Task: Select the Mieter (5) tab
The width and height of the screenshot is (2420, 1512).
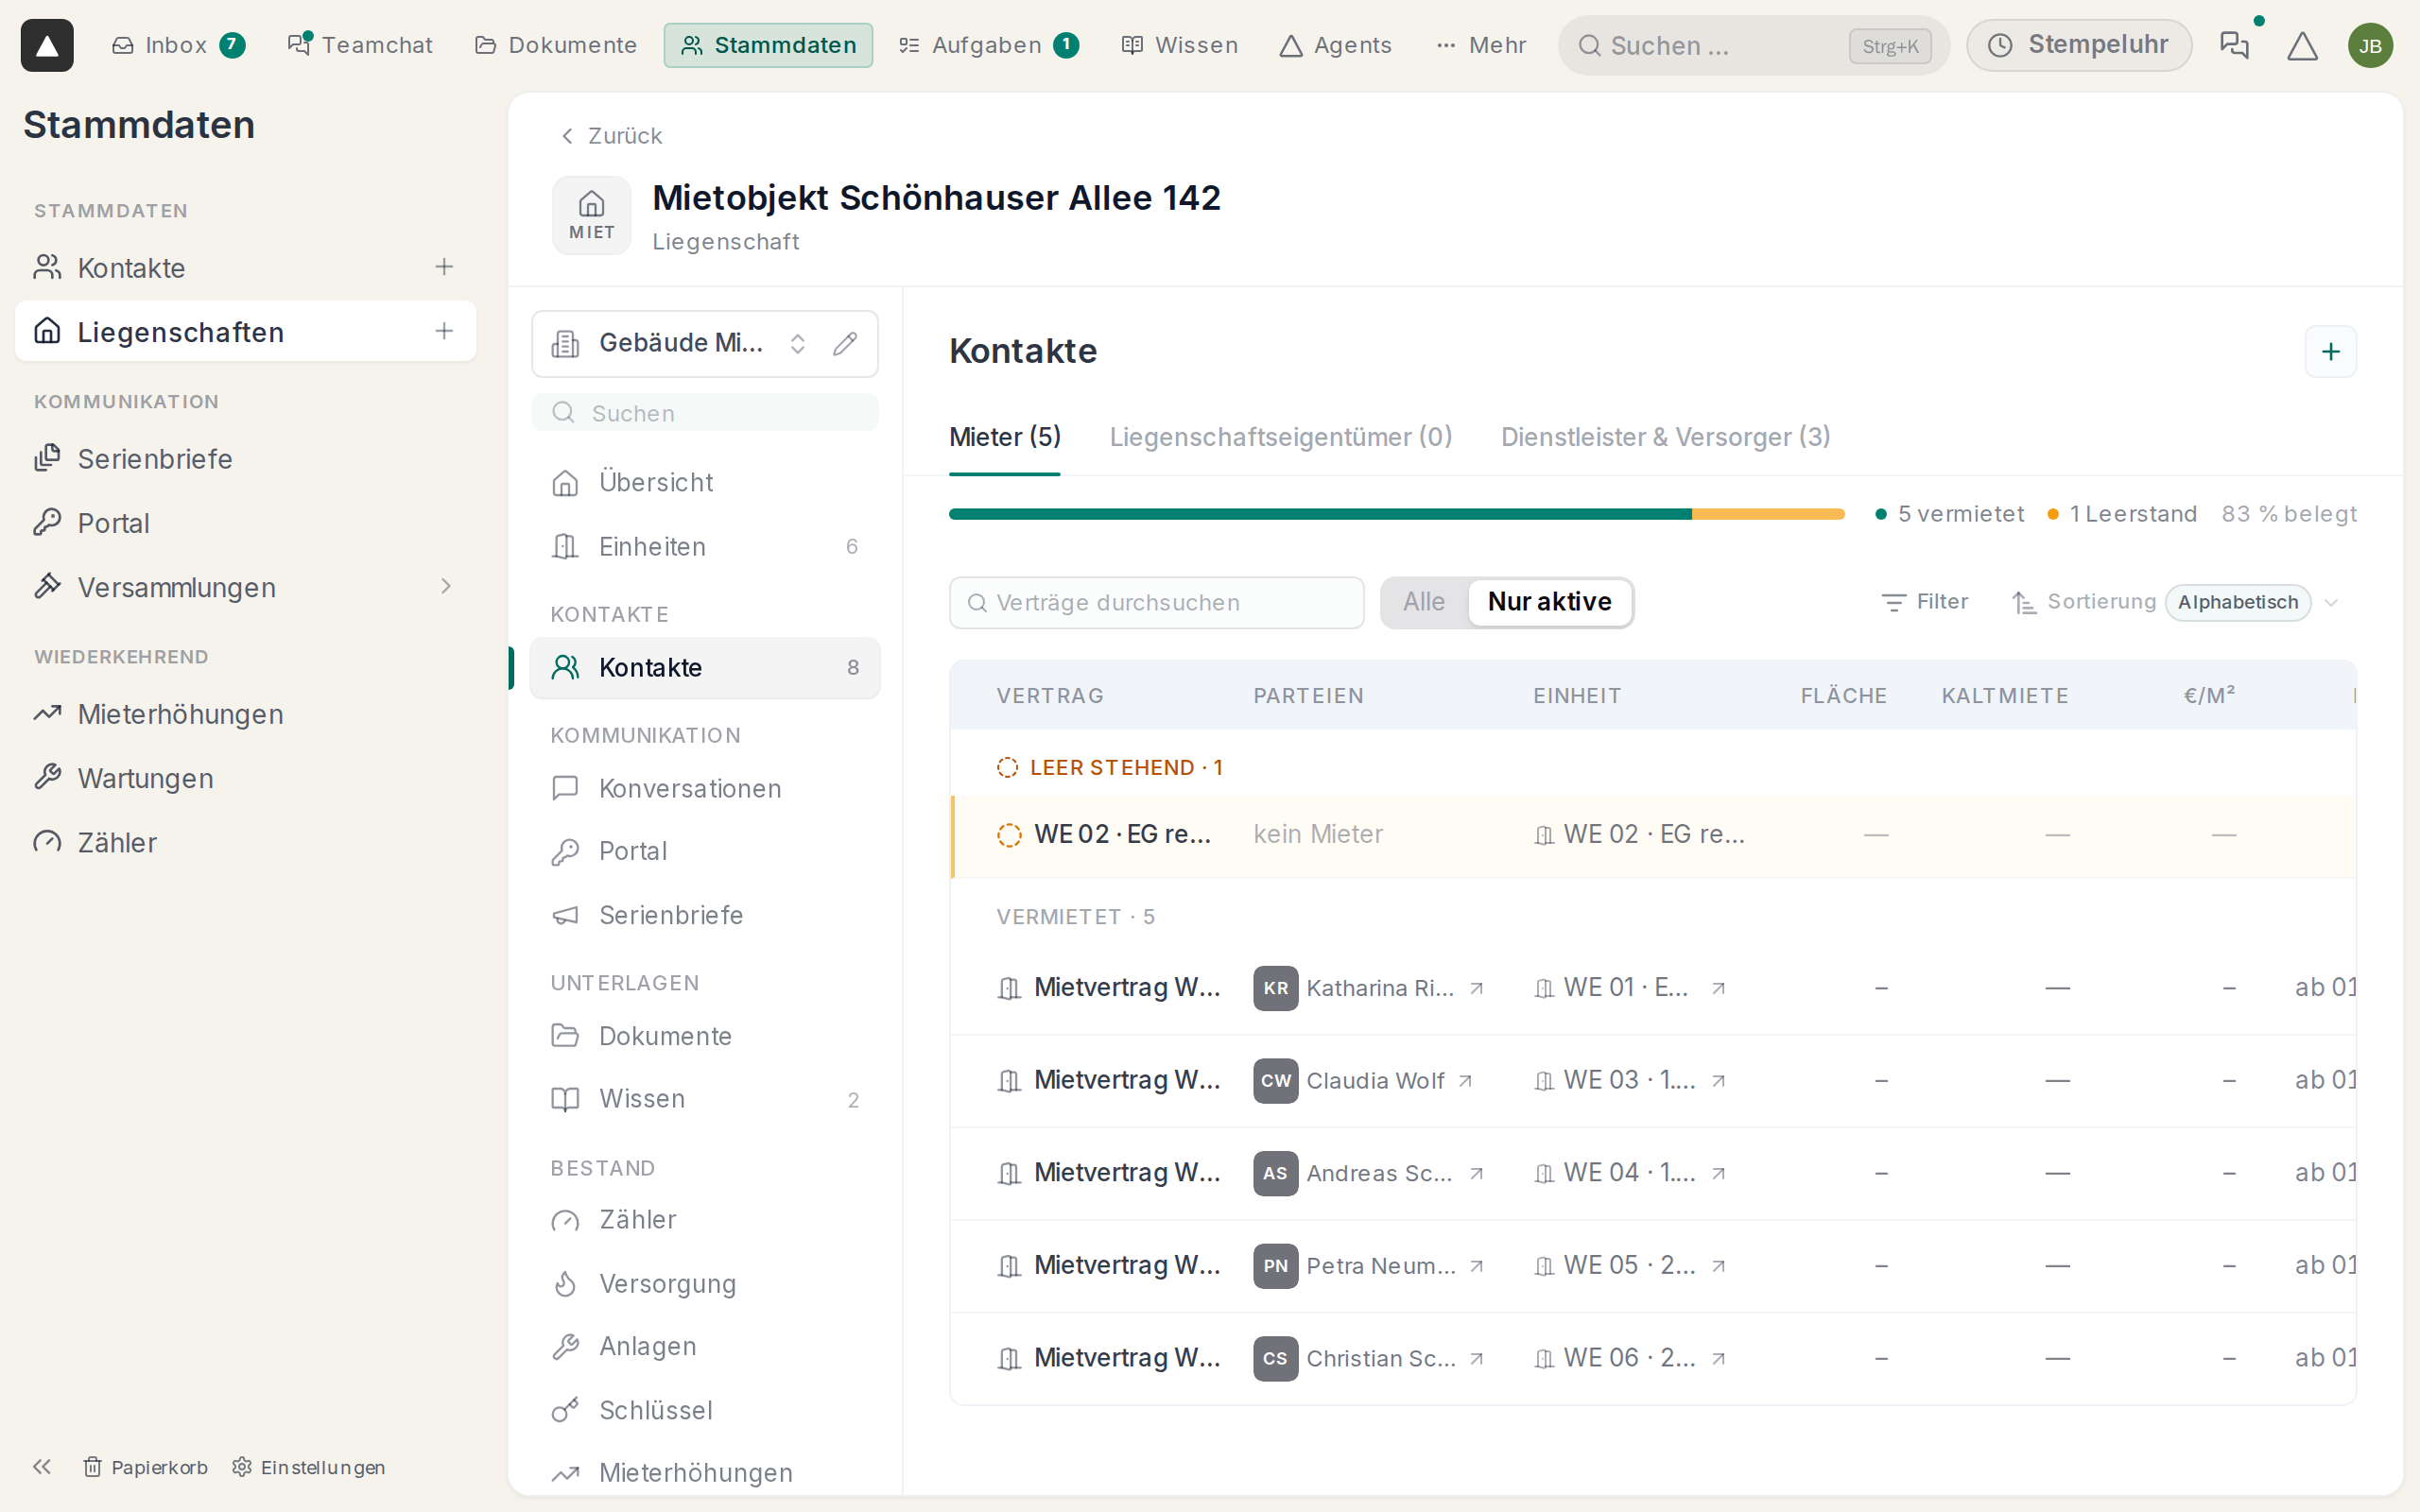Action: pyautogui.click(x=1004, y=437)
